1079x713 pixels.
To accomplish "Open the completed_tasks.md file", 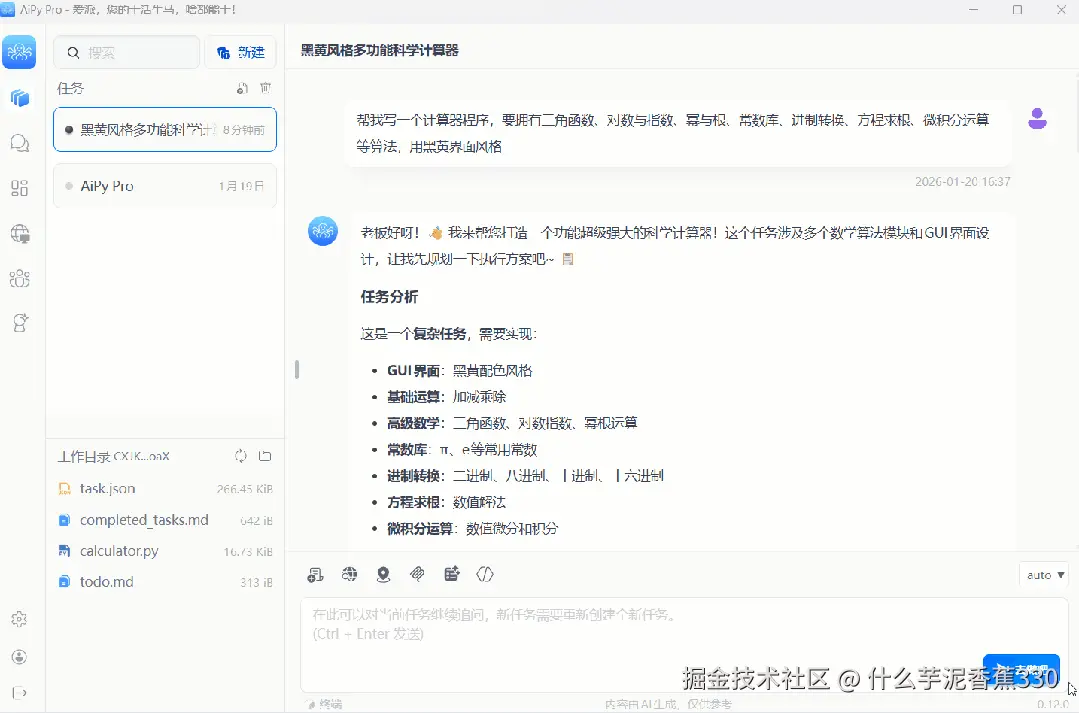I will [x=165, y=520].
